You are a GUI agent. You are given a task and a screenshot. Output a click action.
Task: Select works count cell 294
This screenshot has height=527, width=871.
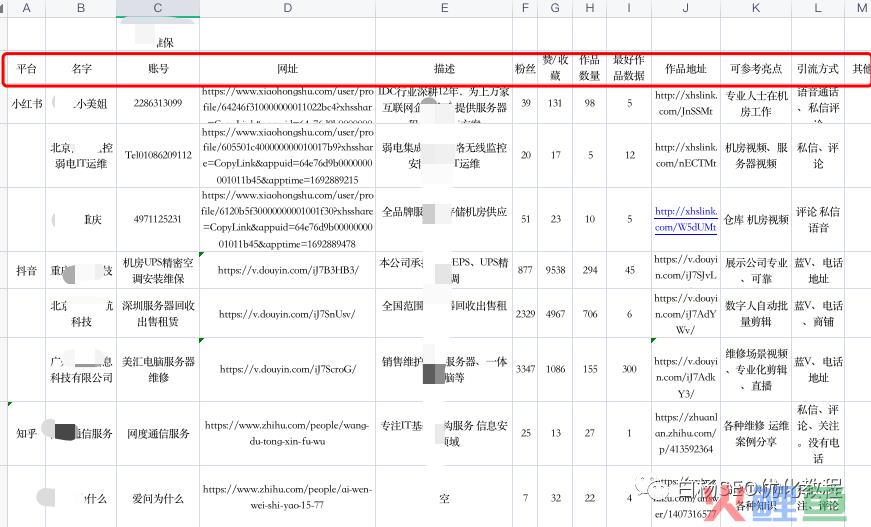pyautogui.click(x=589, y=270)
